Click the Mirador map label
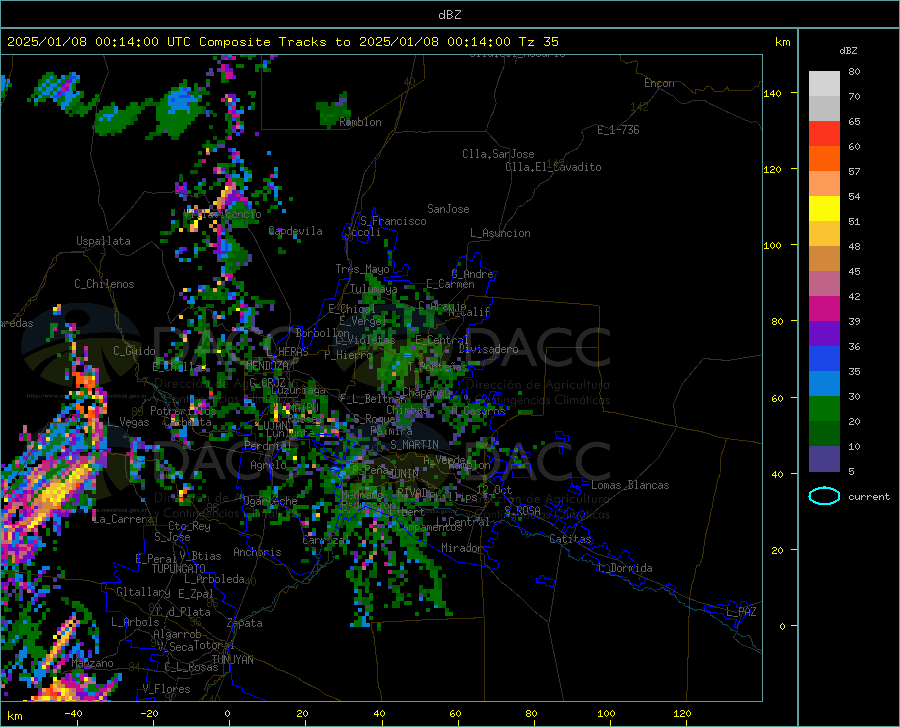 461,548
